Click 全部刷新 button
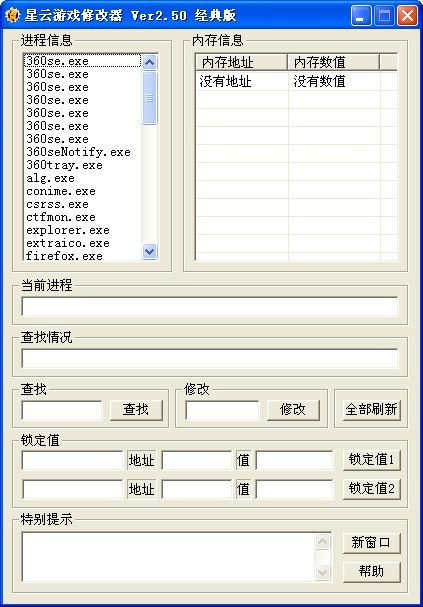This screenshot has height=607, width=423. [371, 410]
